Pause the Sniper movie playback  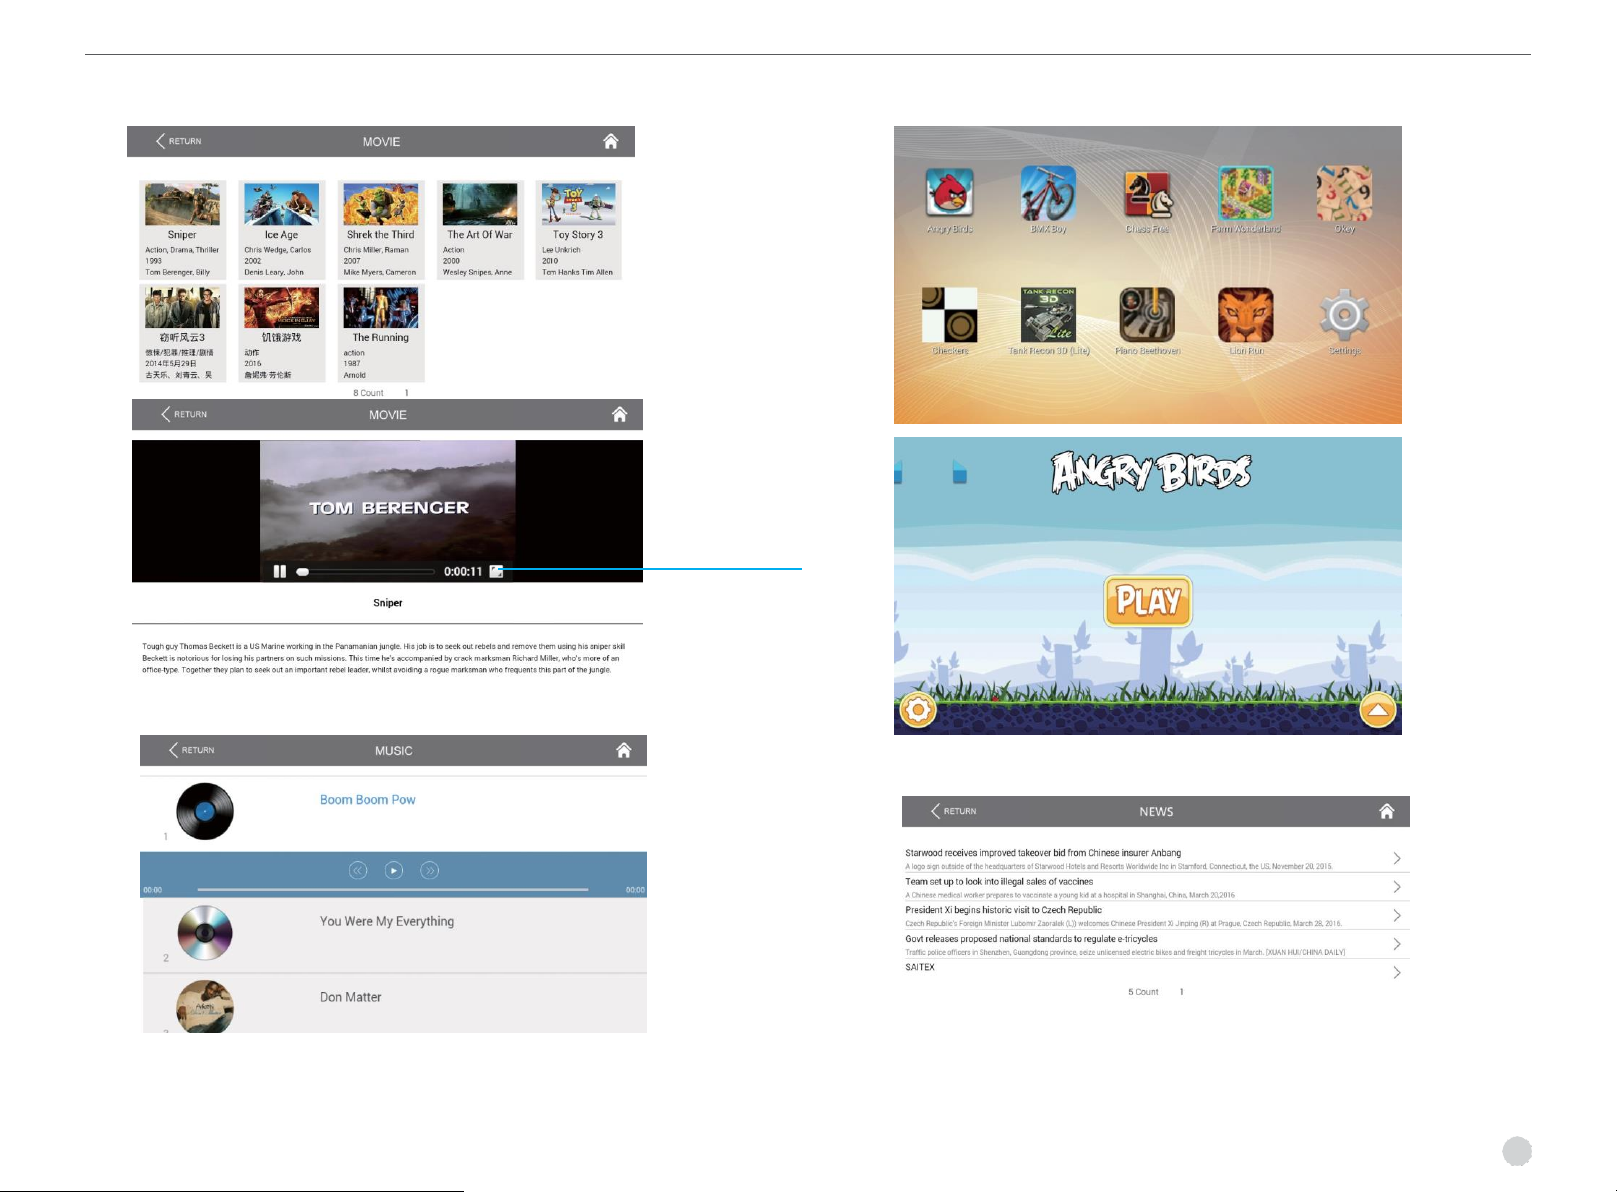click(x=280, y=571)
